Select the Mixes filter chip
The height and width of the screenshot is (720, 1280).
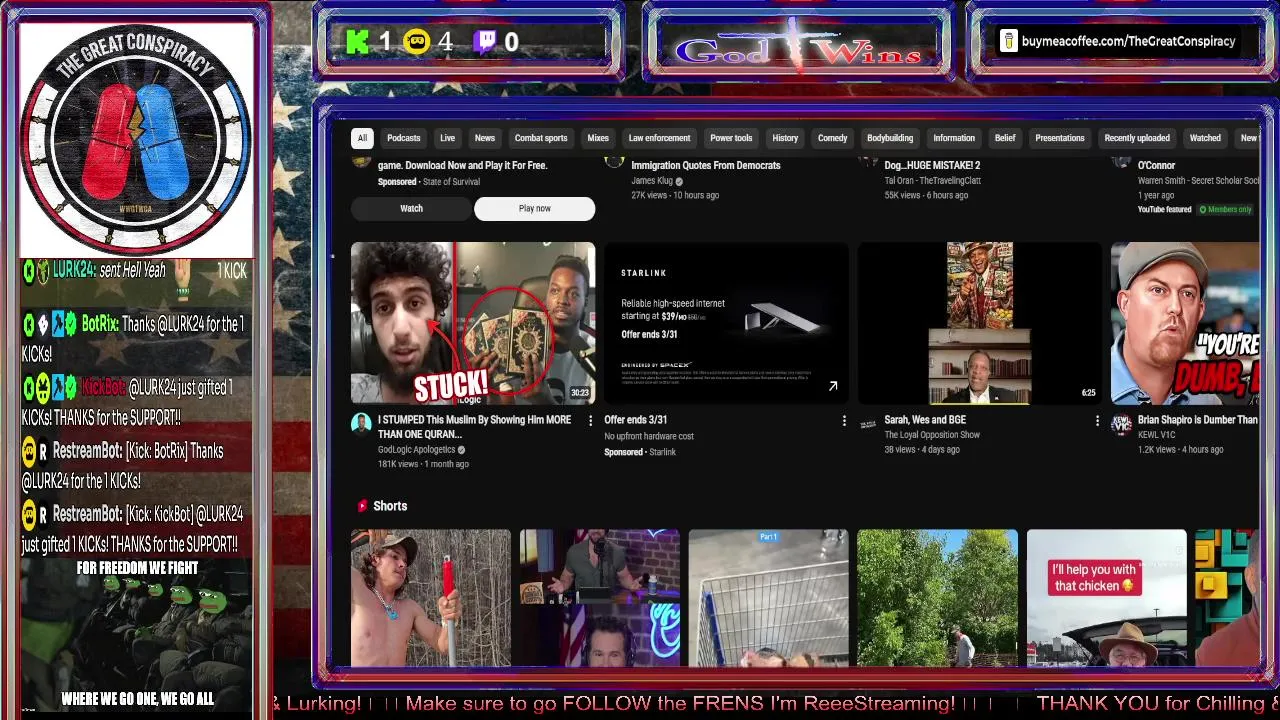pyautogui.click(x=598, y=138)
